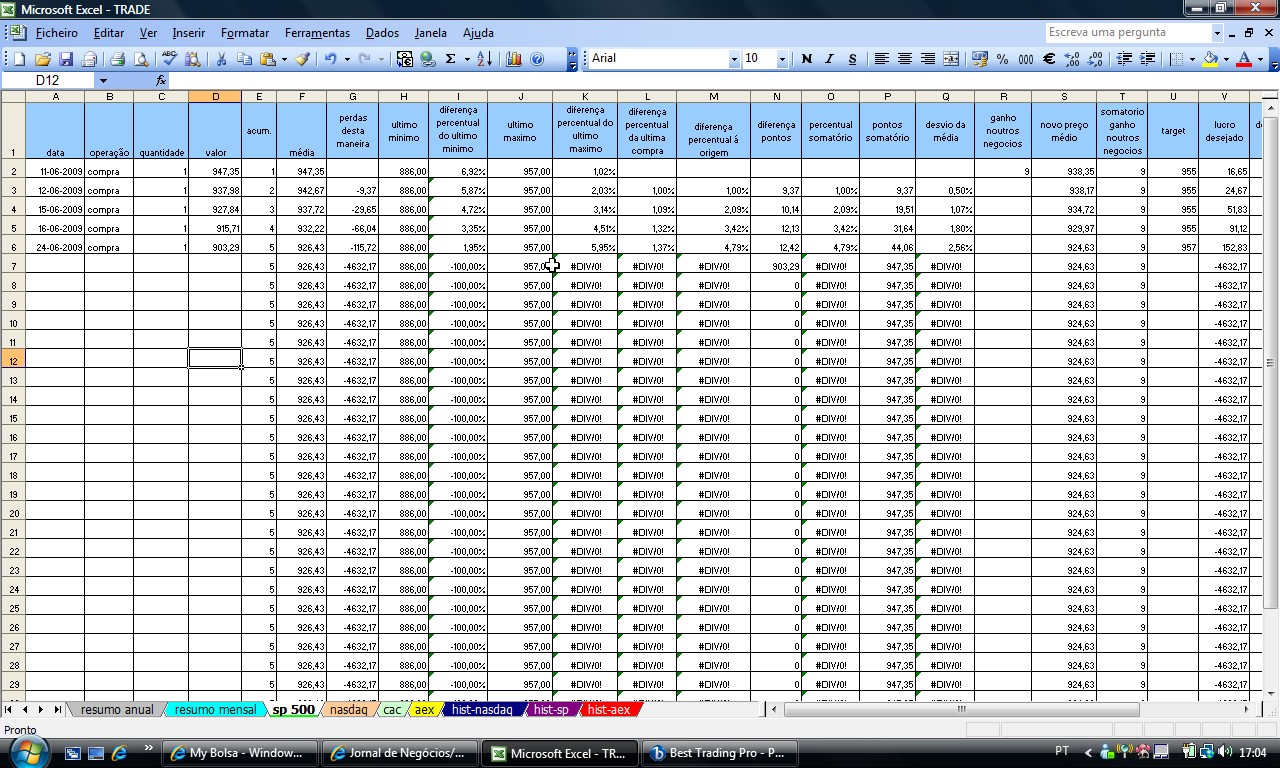Open the Paste options dropdown arrow
This screenshot has width=1280, height=768.
(284, 59)
